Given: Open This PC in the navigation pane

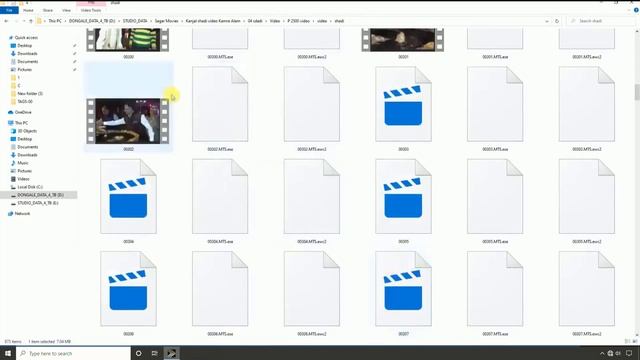Looking at the screenshot, I should [x=21, y=123].
